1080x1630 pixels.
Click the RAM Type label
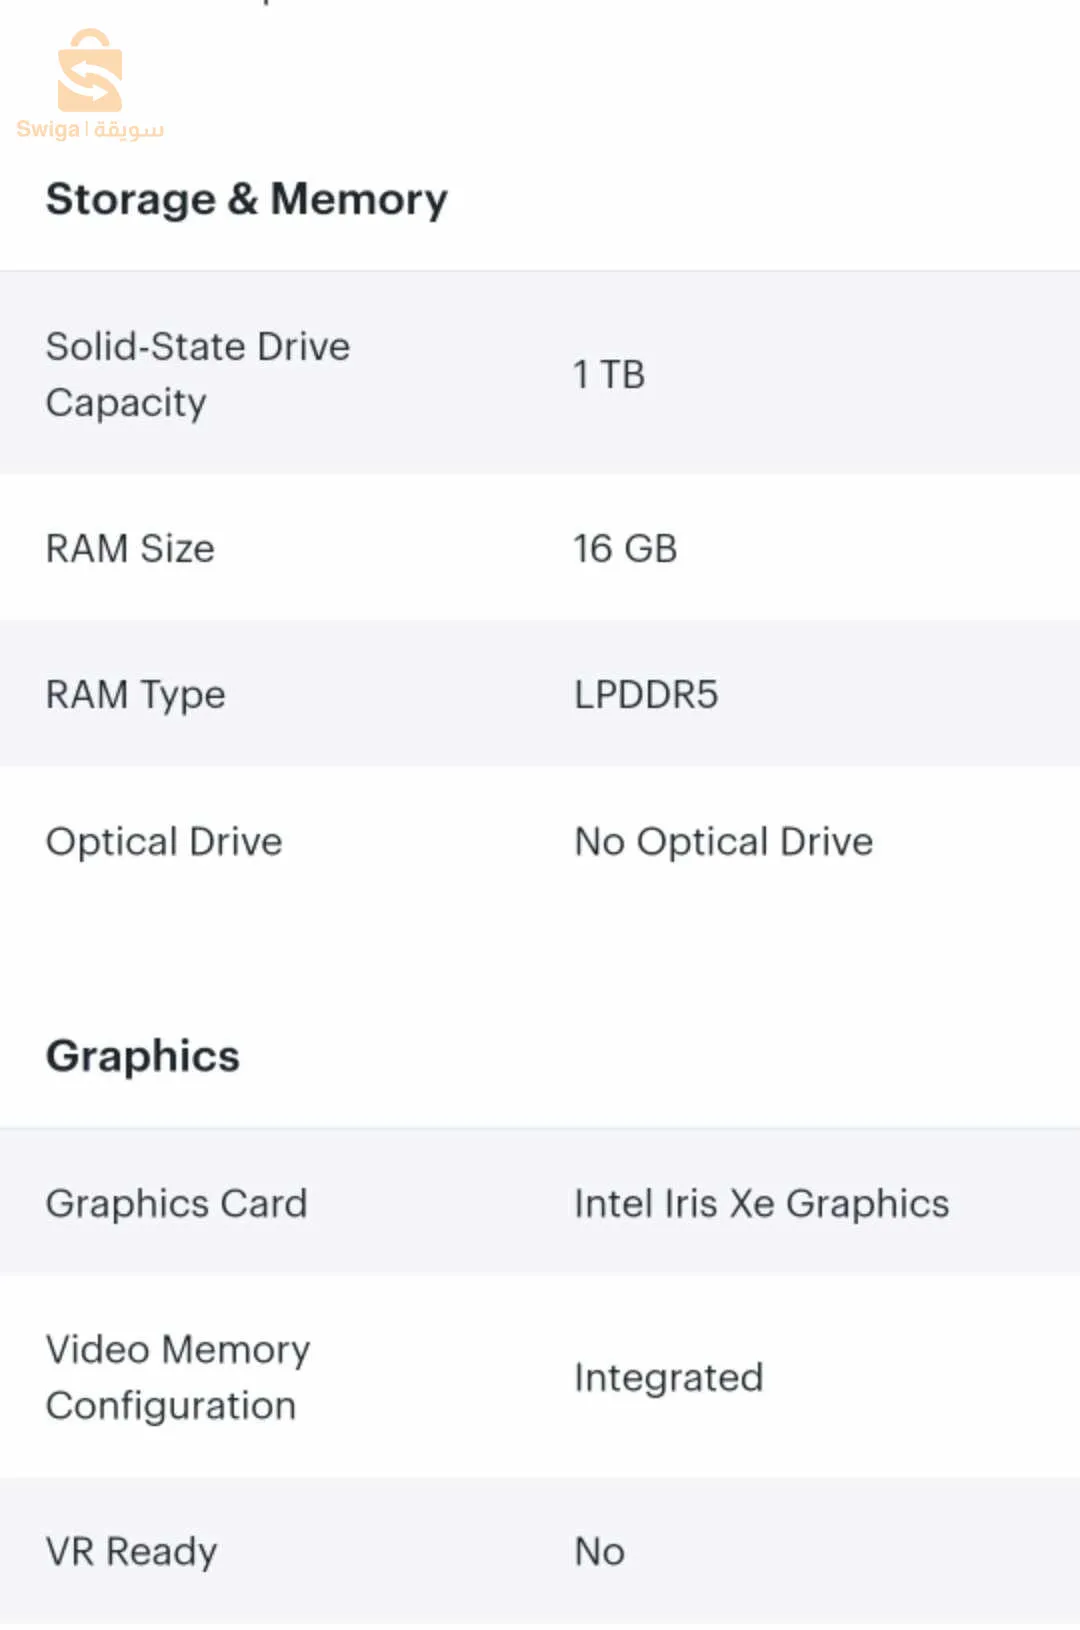(135, 695)
